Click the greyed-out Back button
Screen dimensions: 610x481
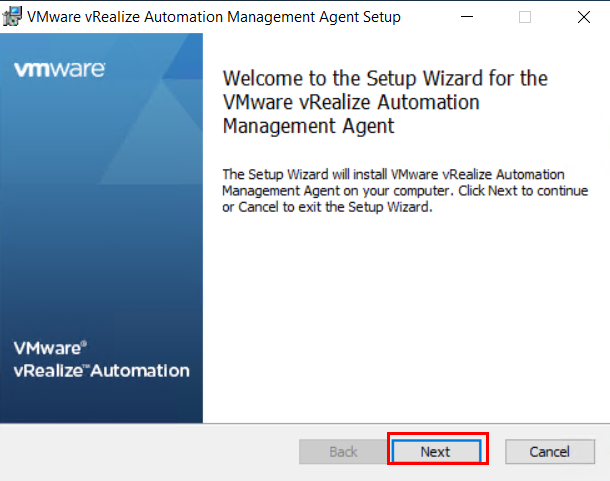click(x=343, y=451)
